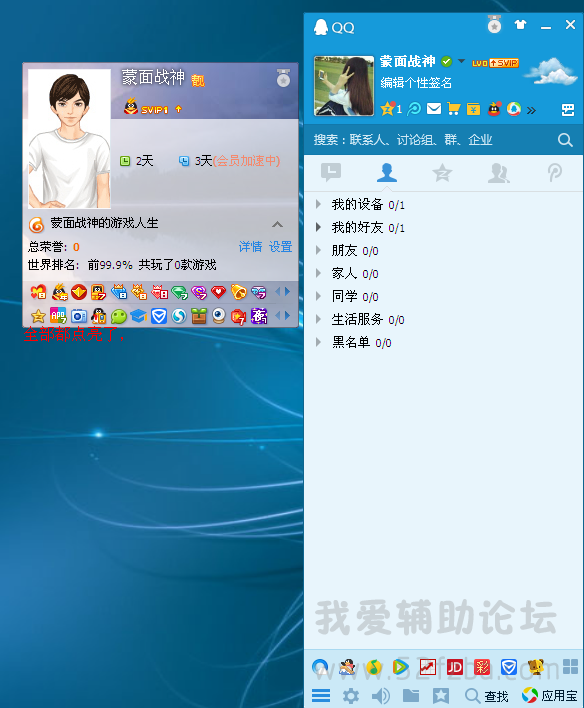Click the medal icon on profile card
Image resolution: width=584 pixels, height=708 pixels.
283,78
